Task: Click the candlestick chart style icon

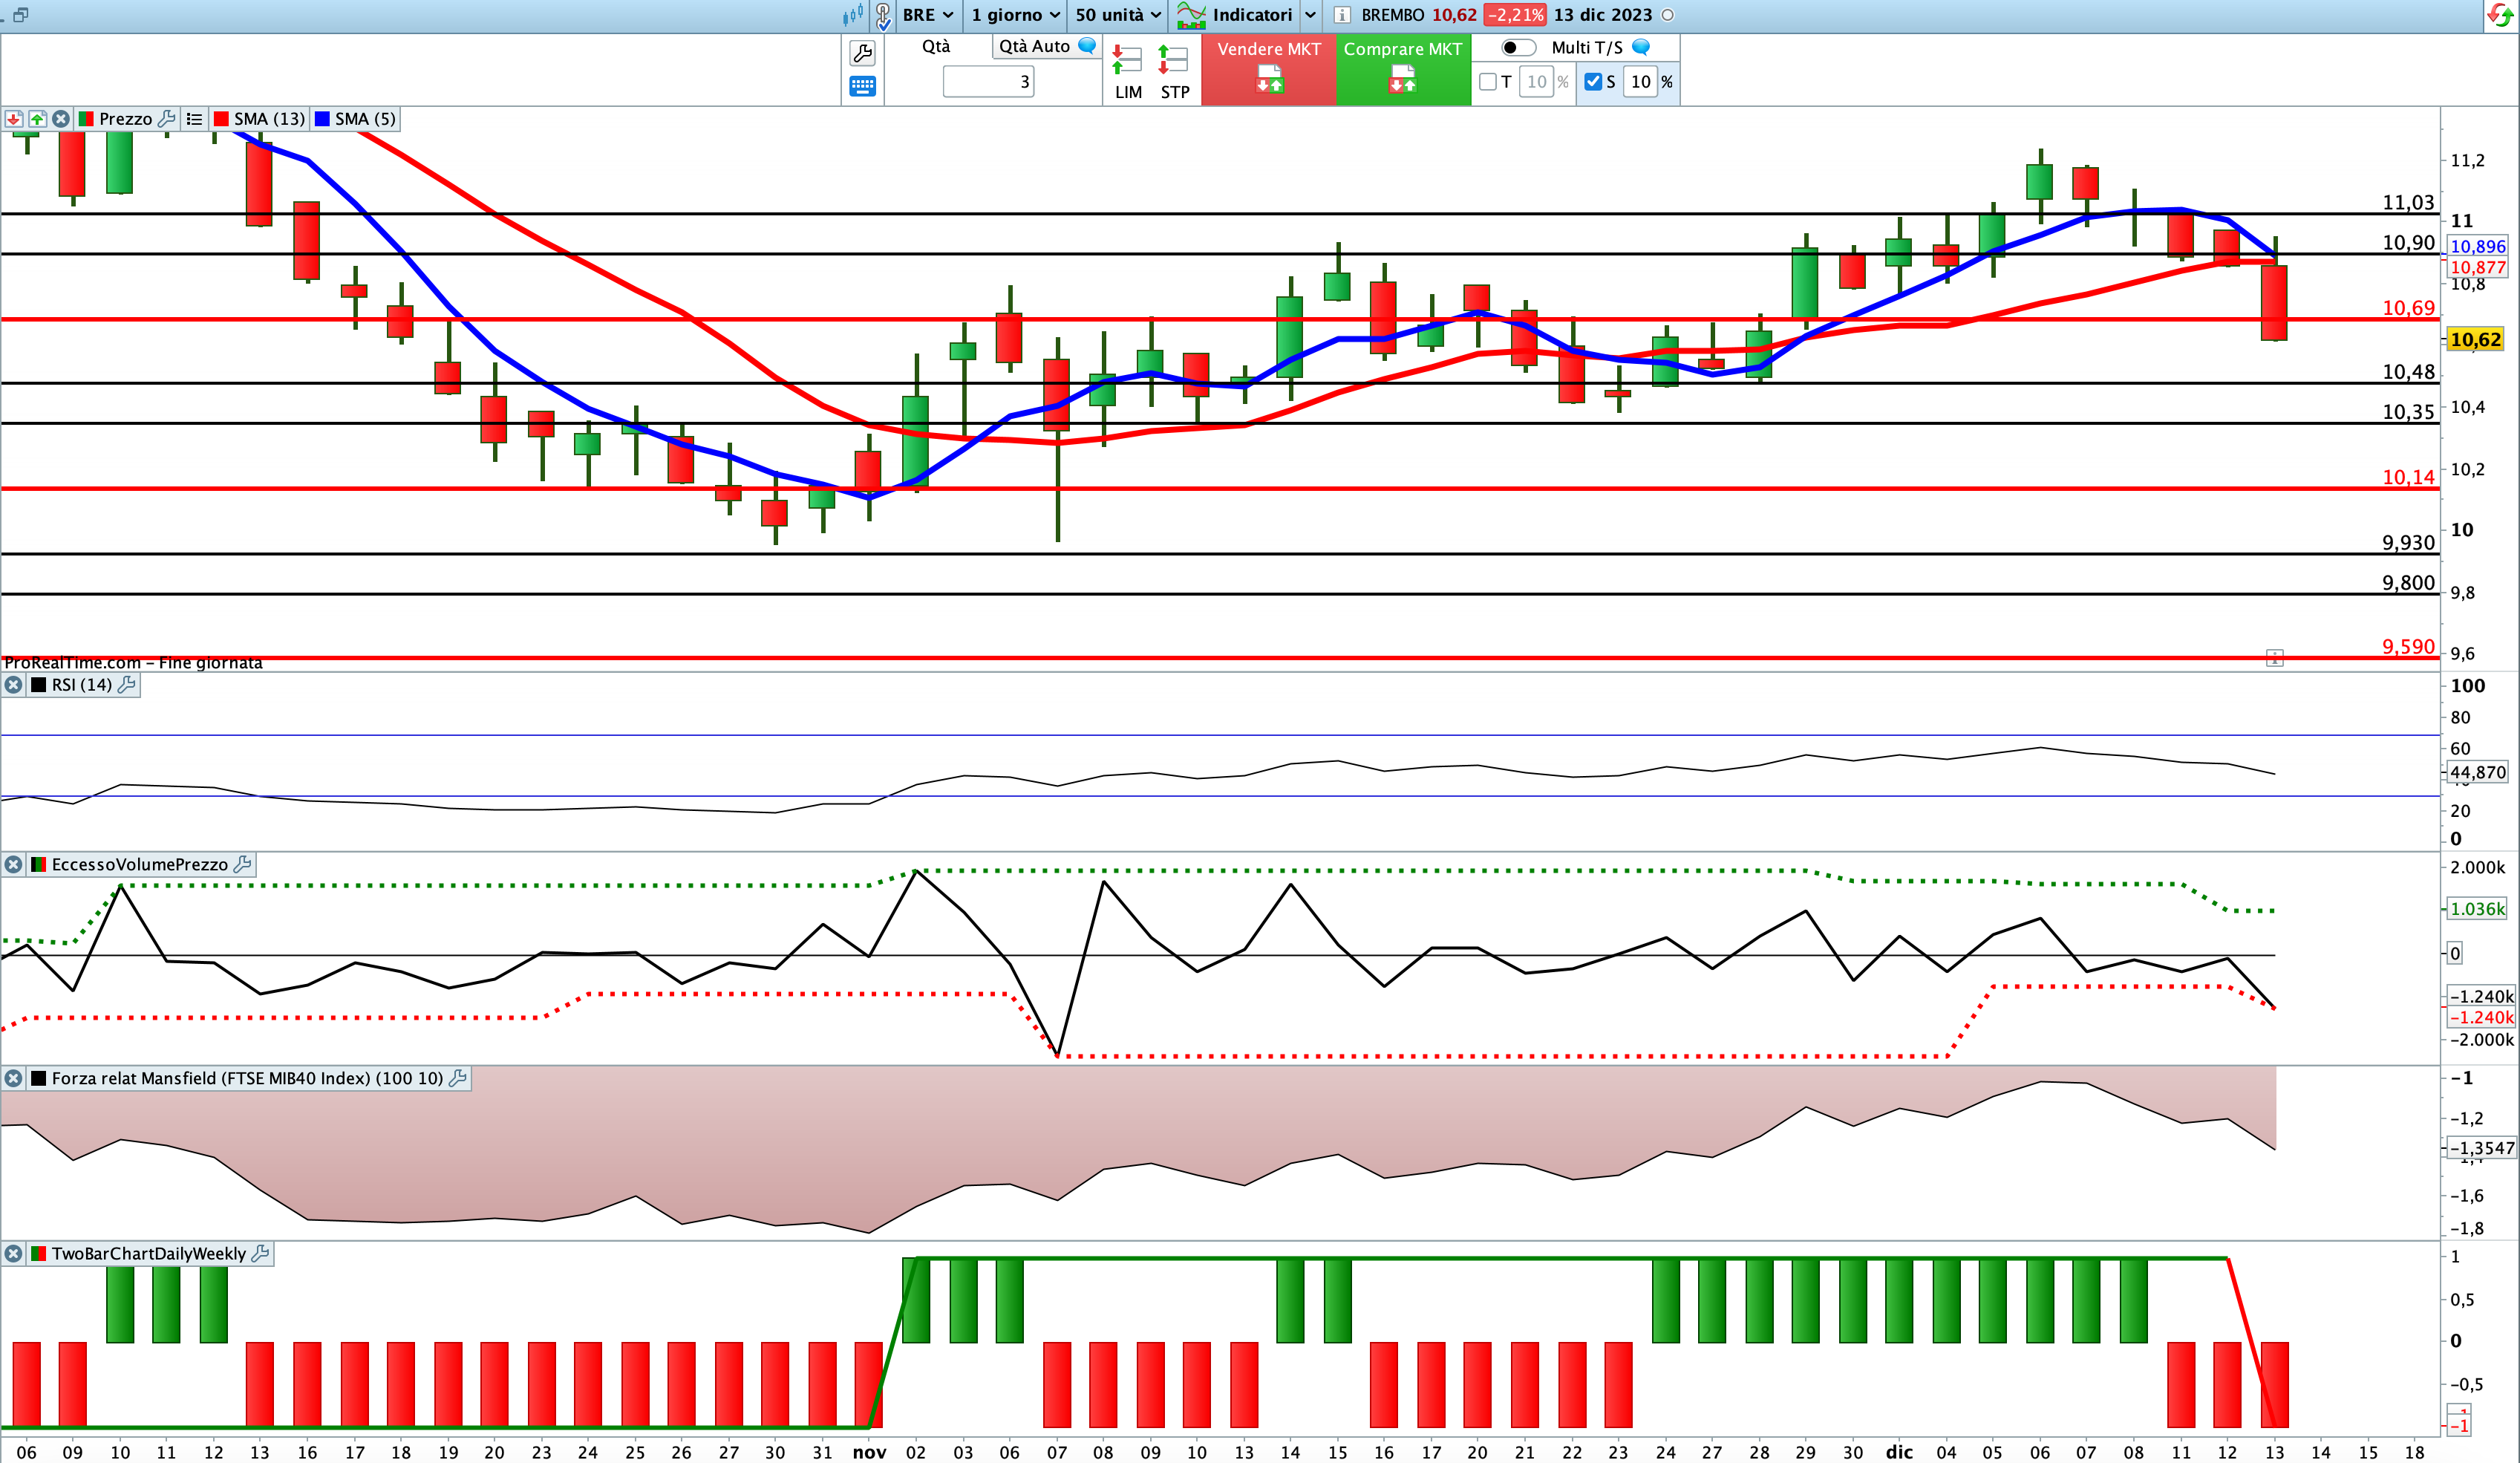Action: (x=852, y=15)
